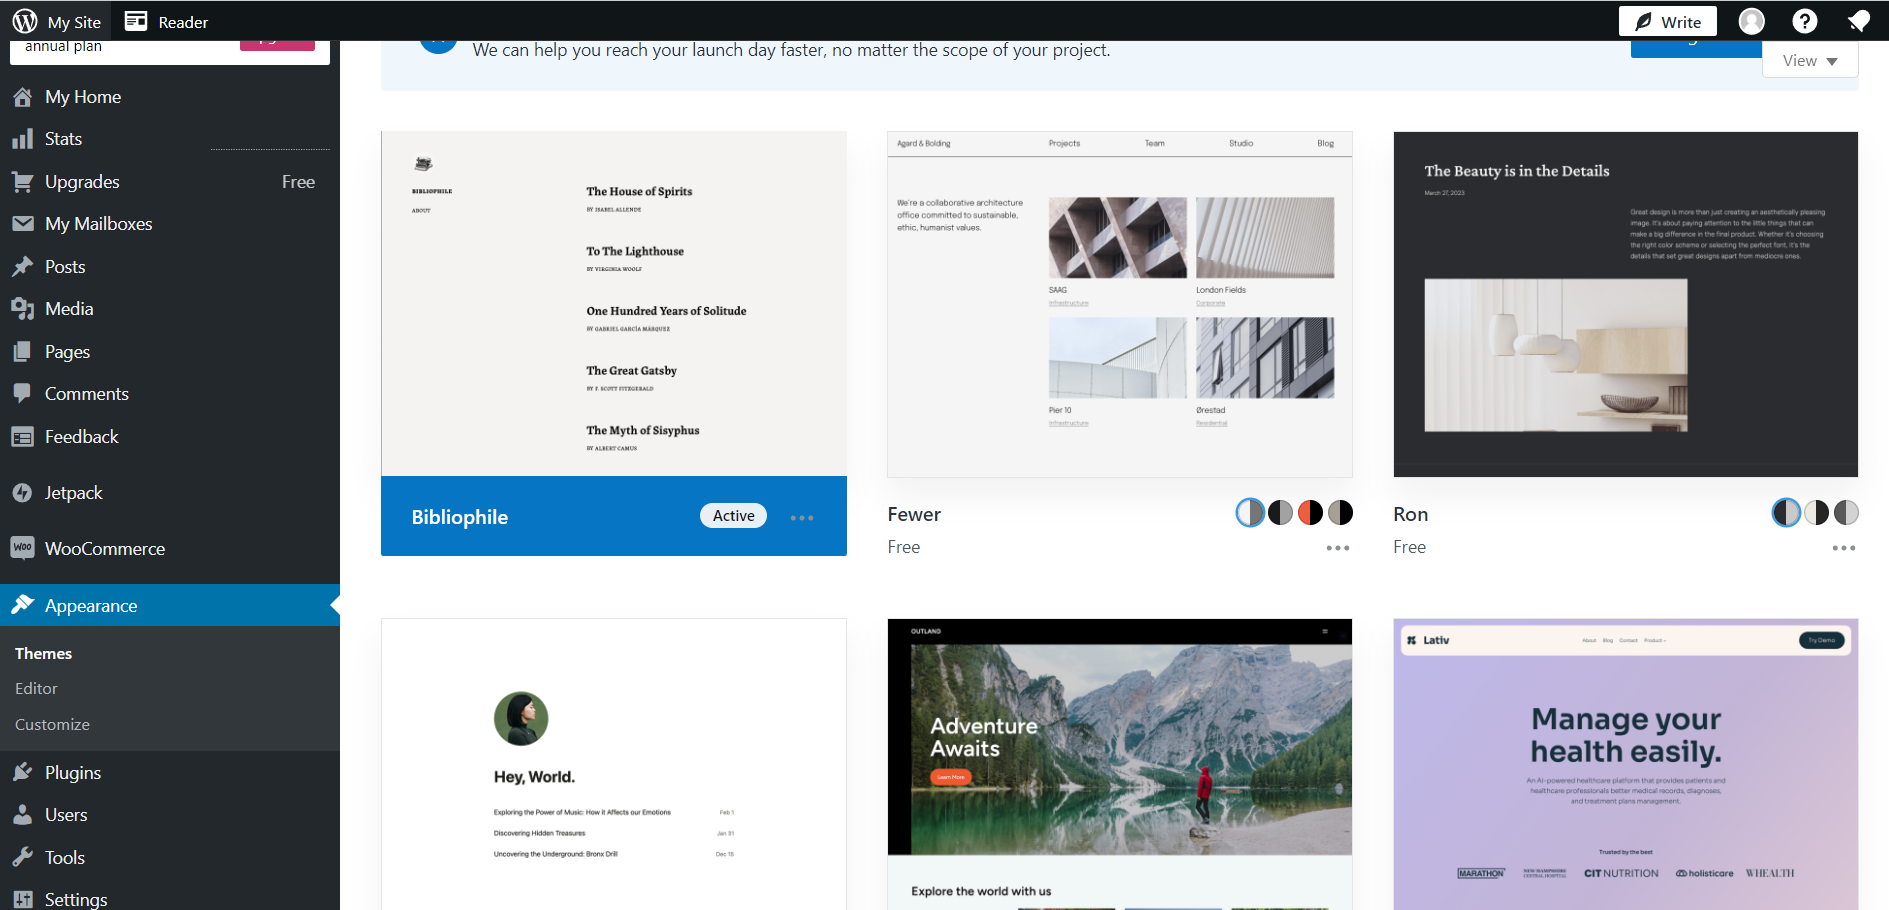Click the Ron theme name
Image resolution: width=1889 pixels, height=910 pixels.
[1410, 514]
